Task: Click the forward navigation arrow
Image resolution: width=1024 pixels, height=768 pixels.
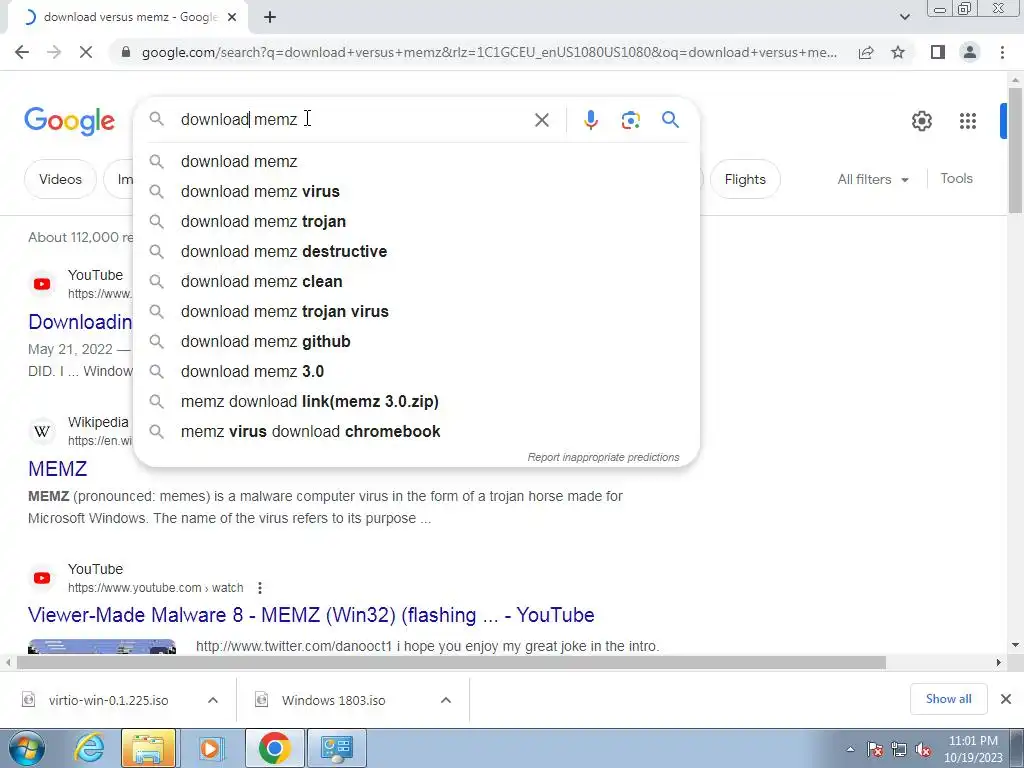Action: click(54, 52)
